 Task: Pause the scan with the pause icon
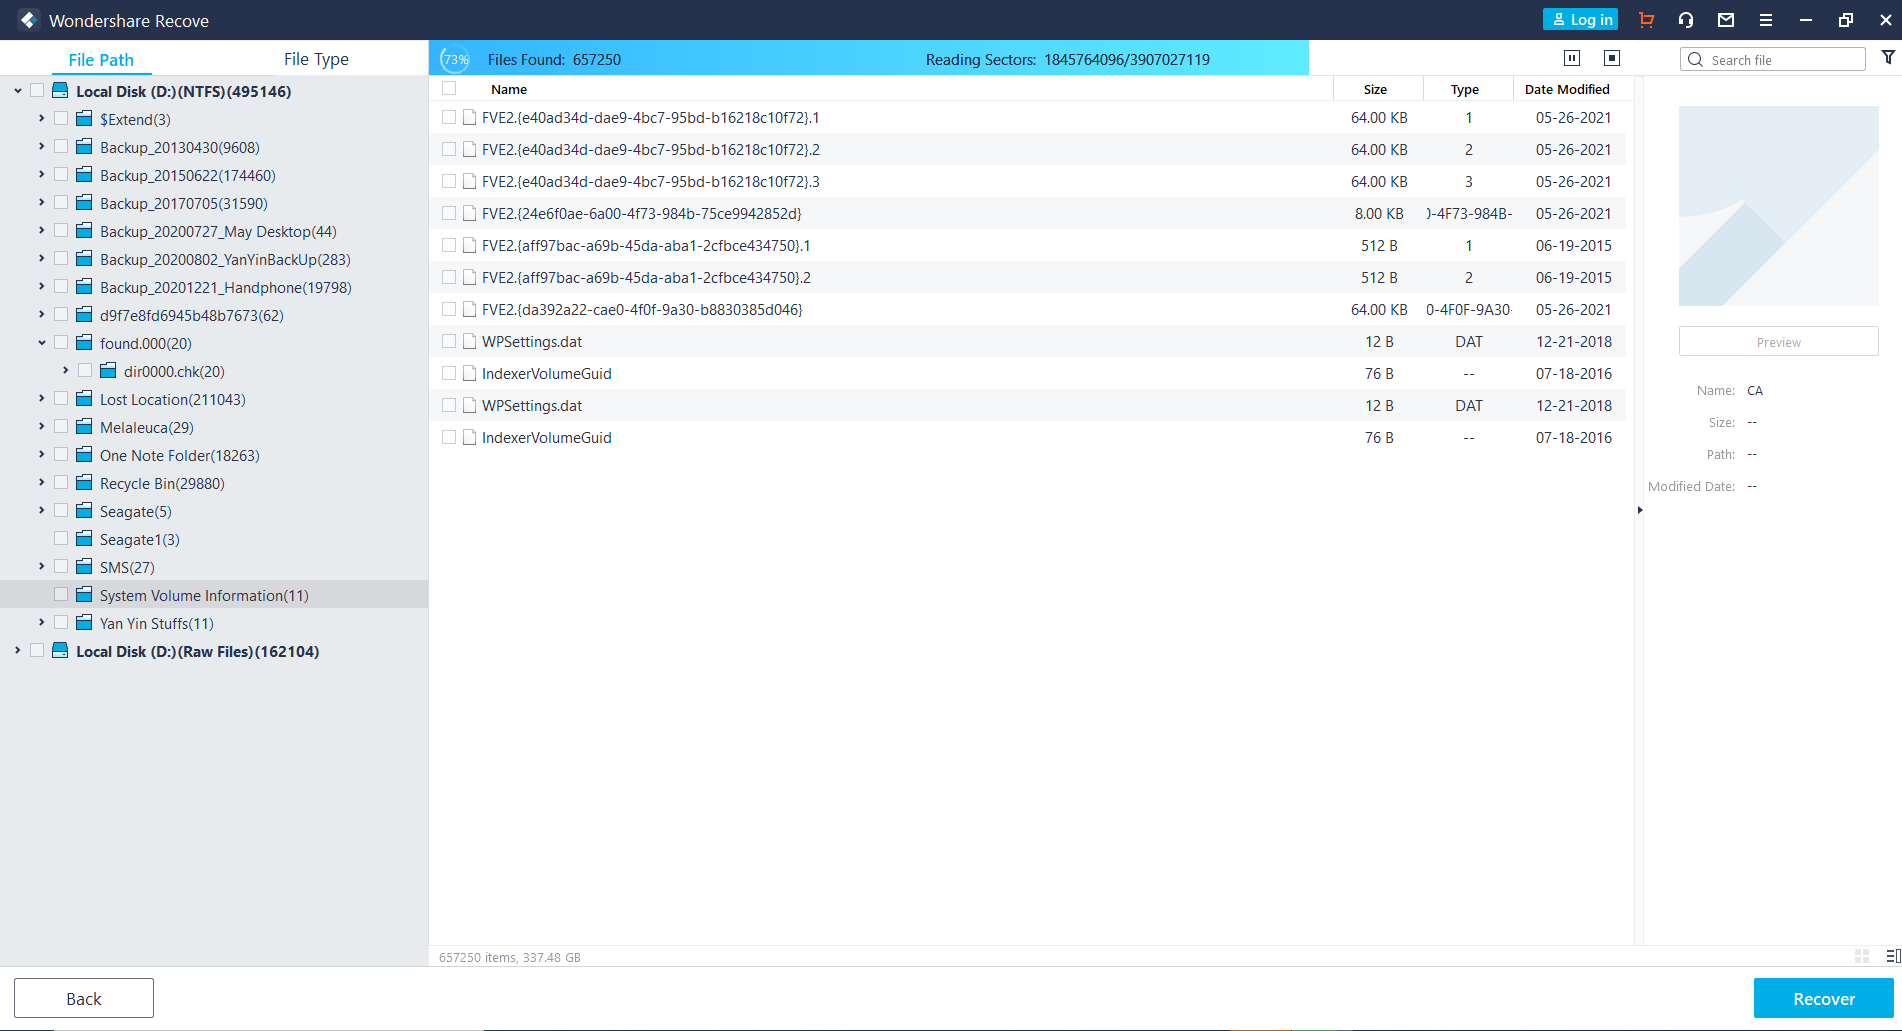coord(1572,58)
